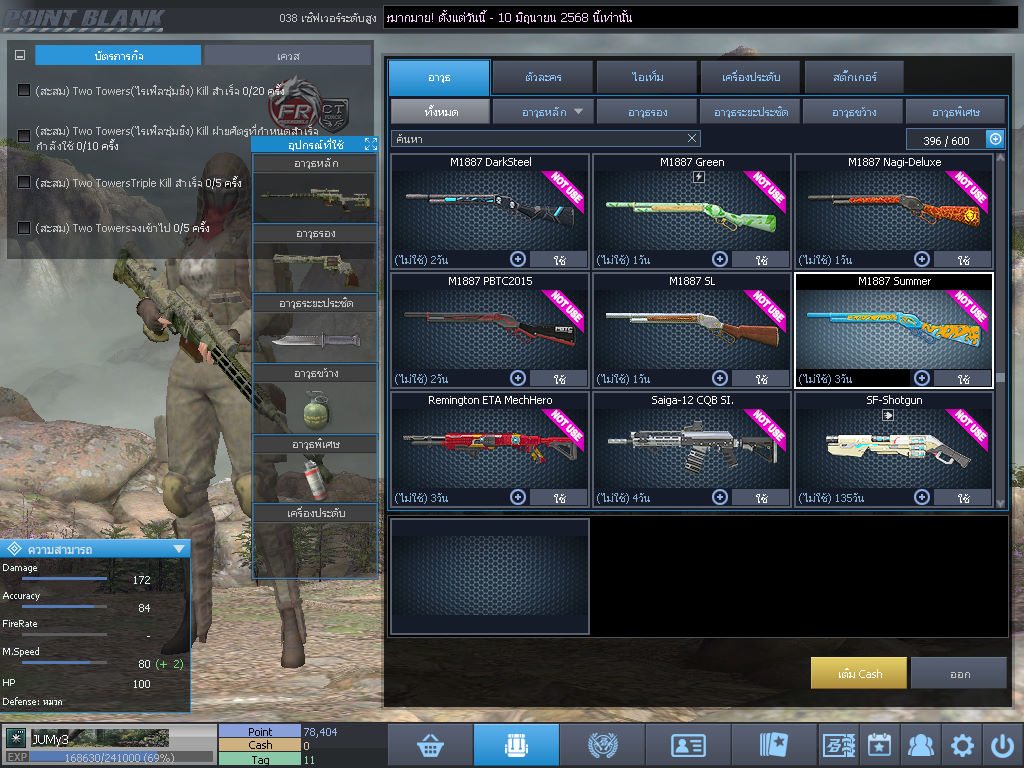Screen dimensions: 1024x768
Task: Open the event calendar icon
Action: (880, 745)
